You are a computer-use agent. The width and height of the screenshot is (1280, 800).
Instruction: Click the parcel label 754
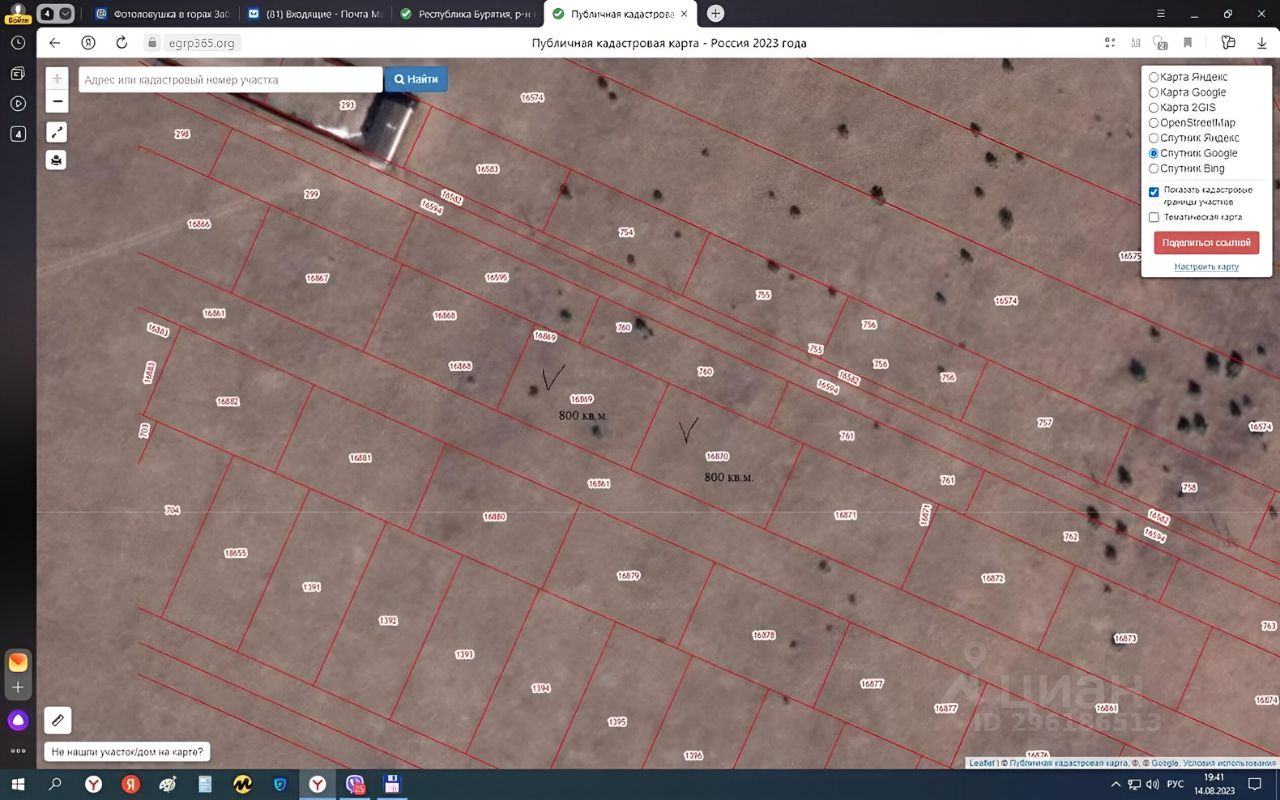[x=626, y=232]
